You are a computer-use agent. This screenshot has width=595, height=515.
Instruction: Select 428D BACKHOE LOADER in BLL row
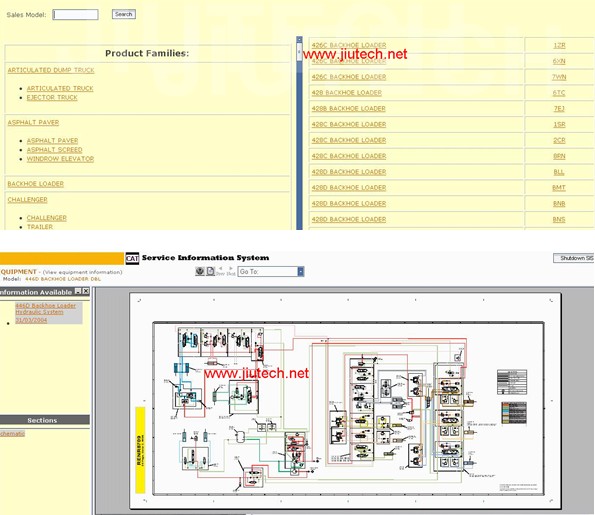point(349,172)
